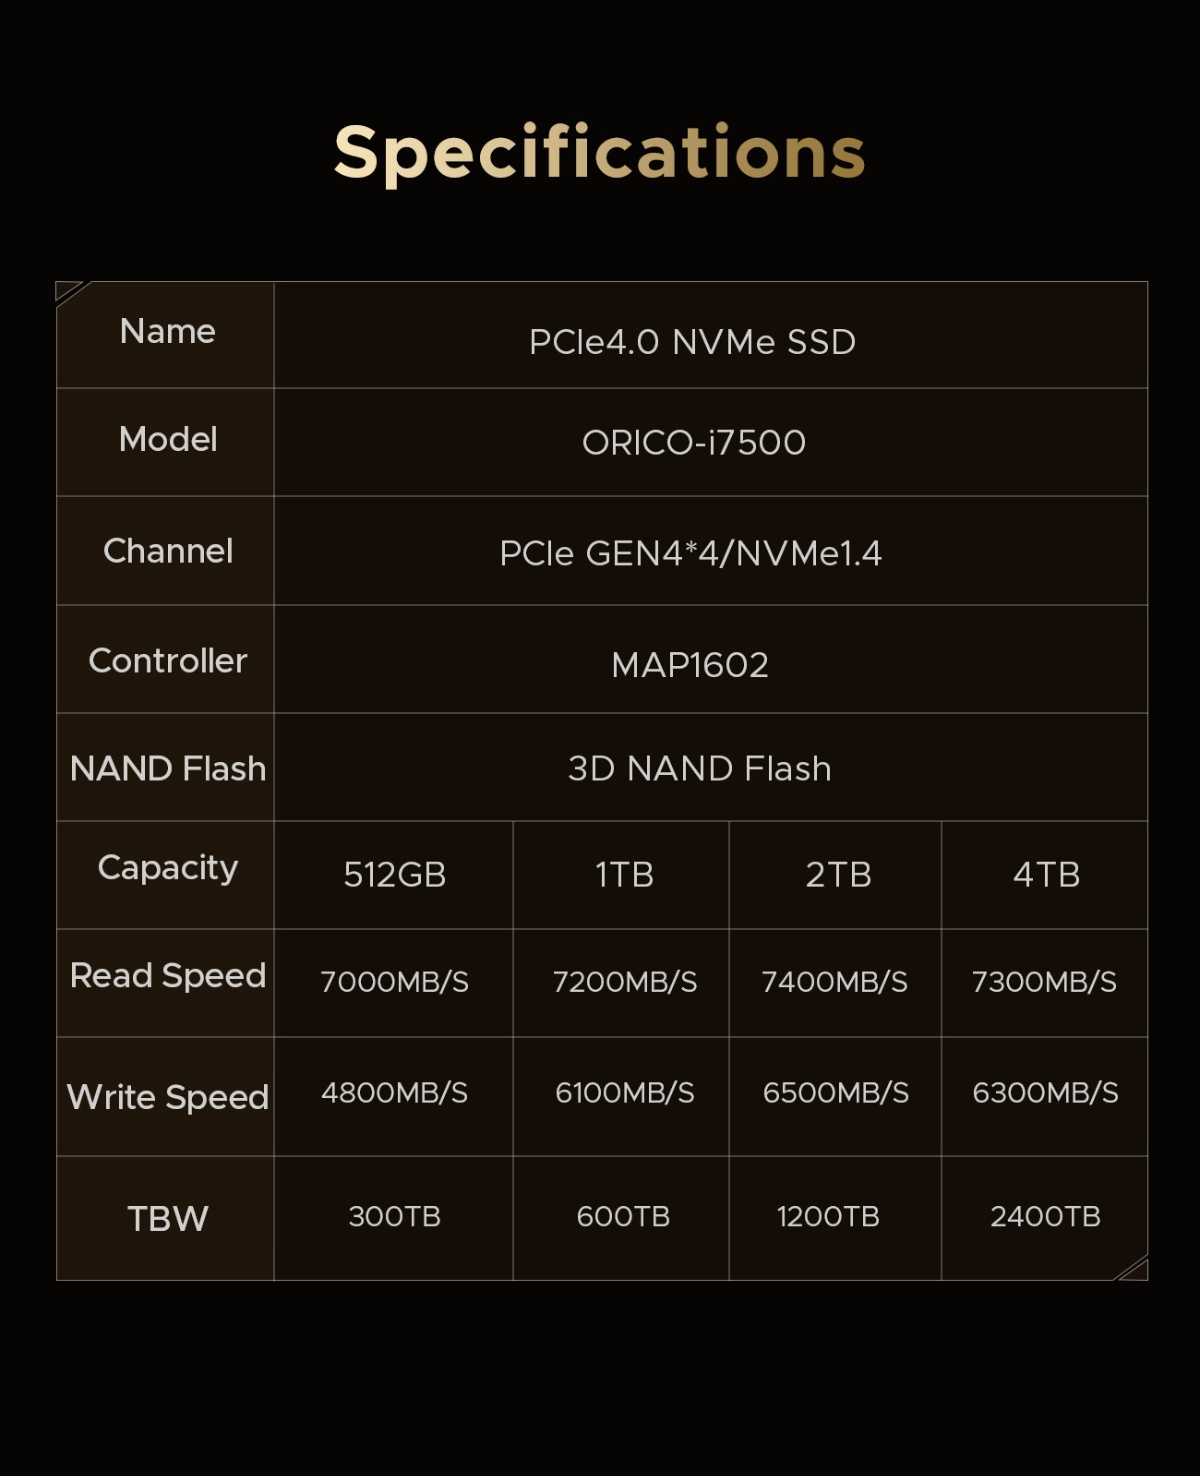Image resolution: width=1200 pixels, height=1476 pixels.
Task: Click the 2400TB endurance cell
Action: tap(1045, 1217)
